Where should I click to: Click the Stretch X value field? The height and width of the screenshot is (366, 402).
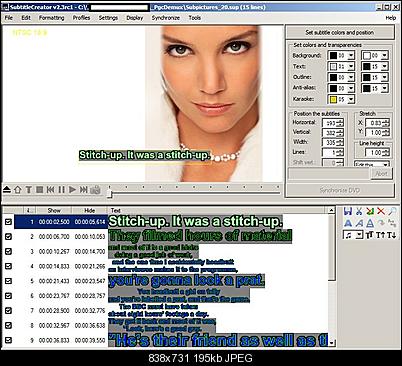[374, 123]
